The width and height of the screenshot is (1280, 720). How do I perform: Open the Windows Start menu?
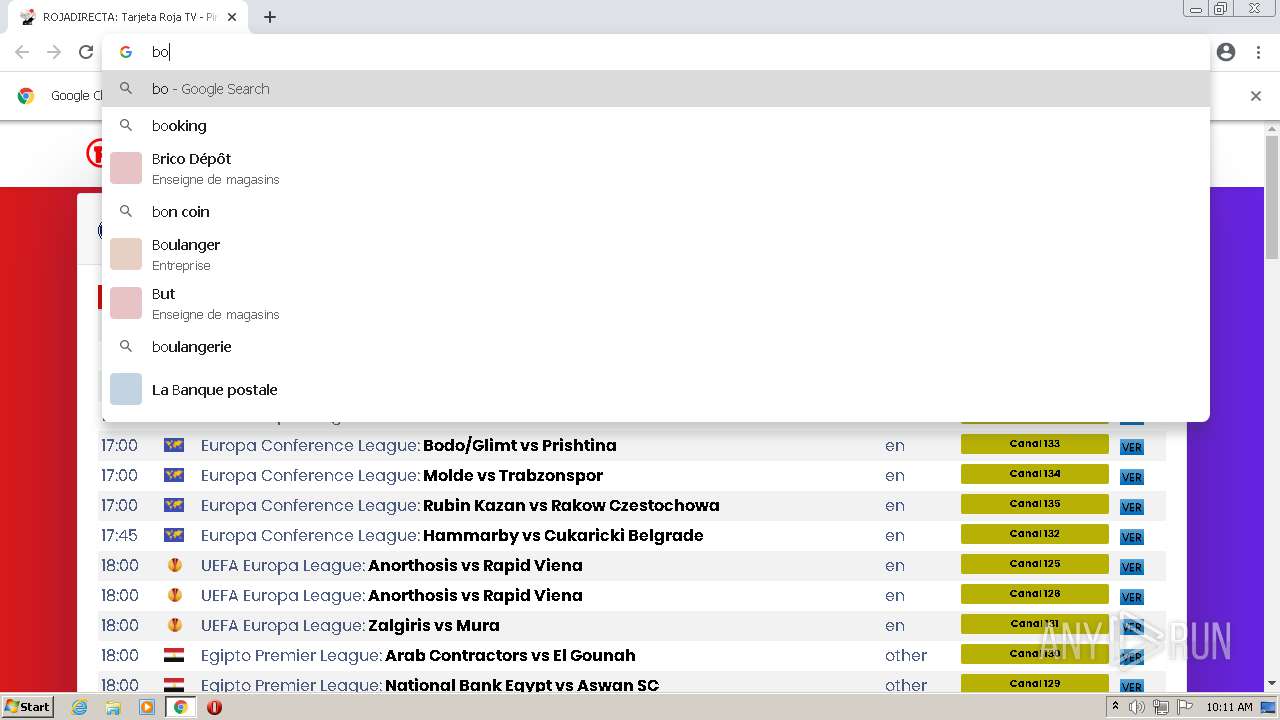[28, 706]
